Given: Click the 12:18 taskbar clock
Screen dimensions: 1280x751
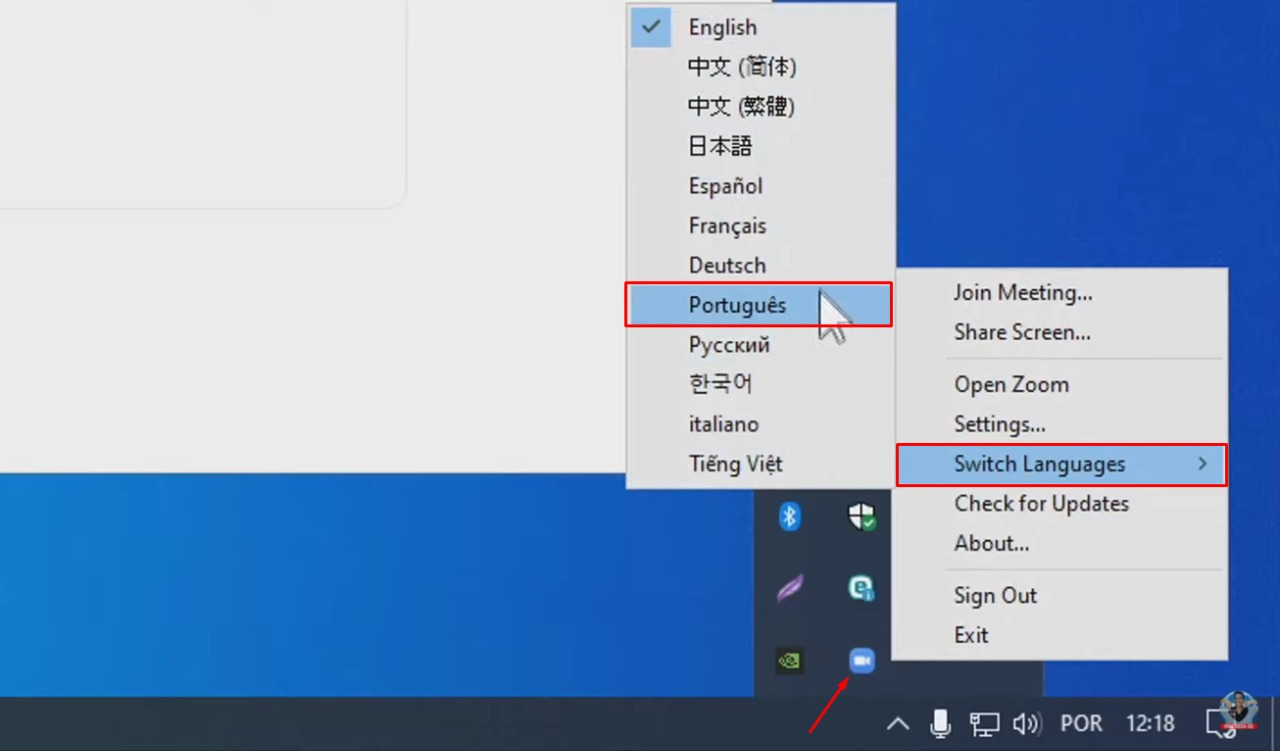Looking at the screenshot, I should point(1150,723).
